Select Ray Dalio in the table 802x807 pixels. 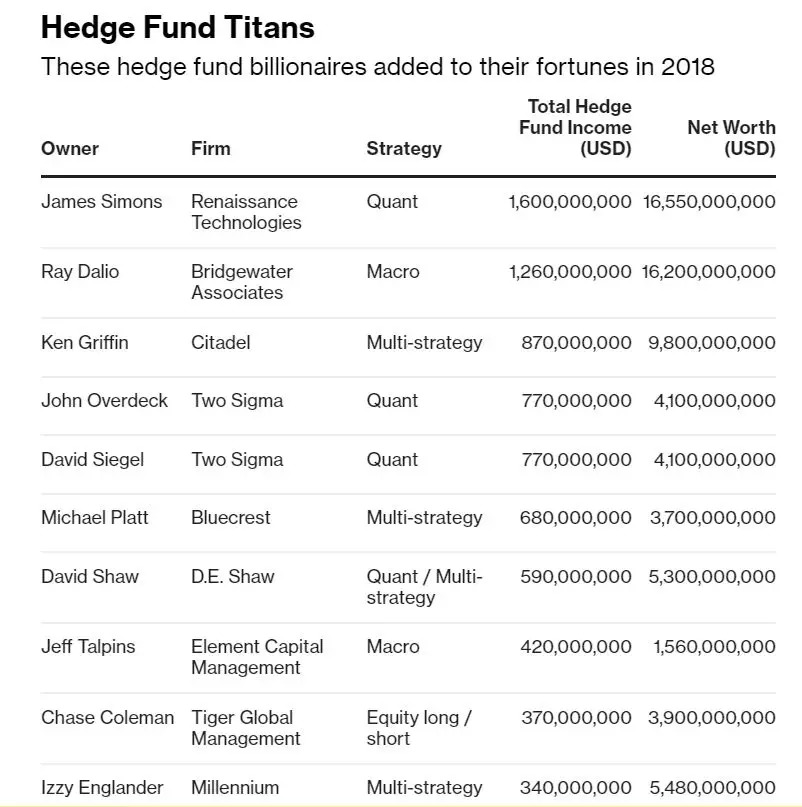80,272
